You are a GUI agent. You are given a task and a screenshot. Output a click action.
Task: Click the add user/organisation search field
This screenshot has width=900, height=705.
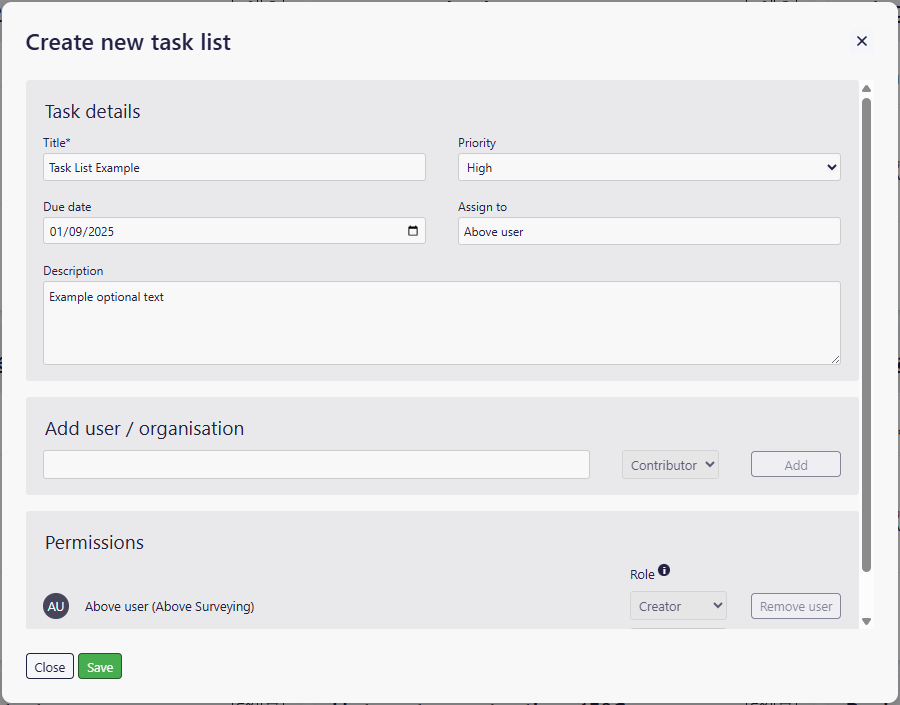(x=316, y=464)
